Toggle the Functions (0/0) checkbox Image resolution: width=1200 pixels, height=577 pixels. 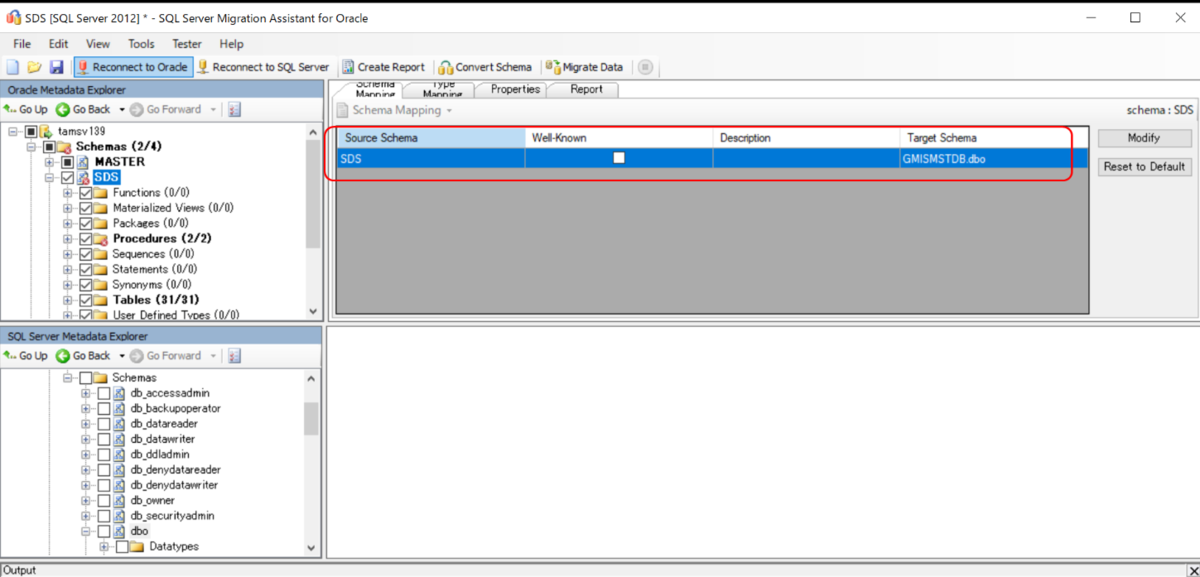point(86,193)
